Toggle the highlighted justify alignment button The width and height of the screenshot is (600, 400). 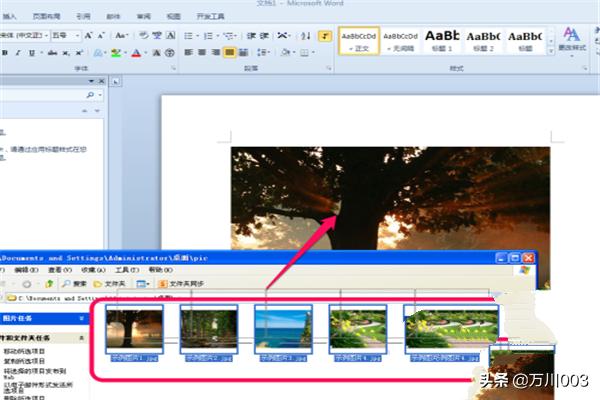pyautogui.click(x=230, y=52)
